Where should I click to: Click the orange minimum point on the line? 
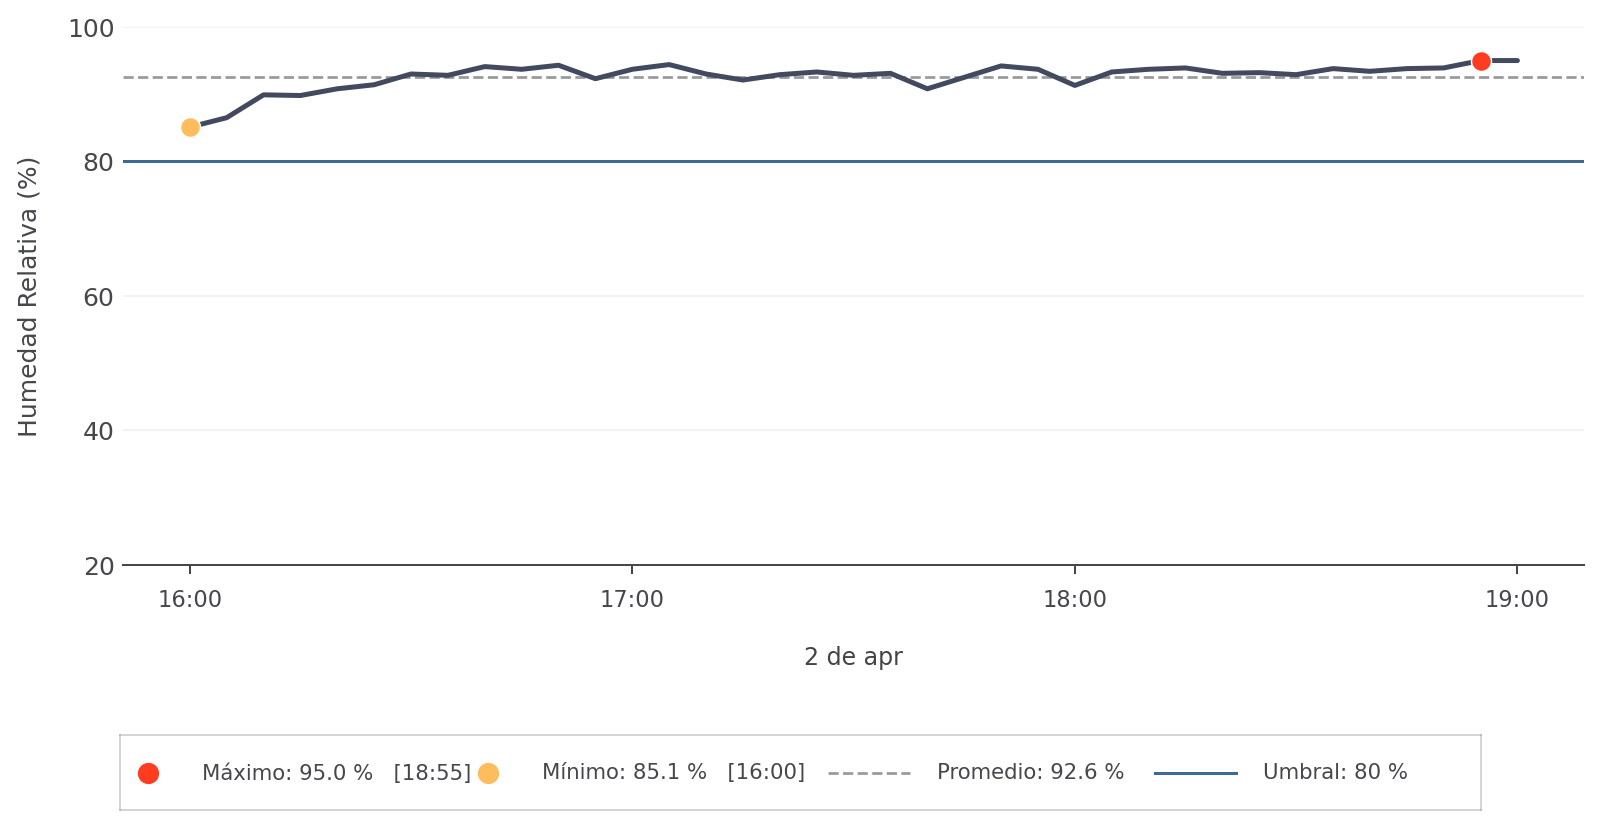pyautogui.click(x=190, y=127)
